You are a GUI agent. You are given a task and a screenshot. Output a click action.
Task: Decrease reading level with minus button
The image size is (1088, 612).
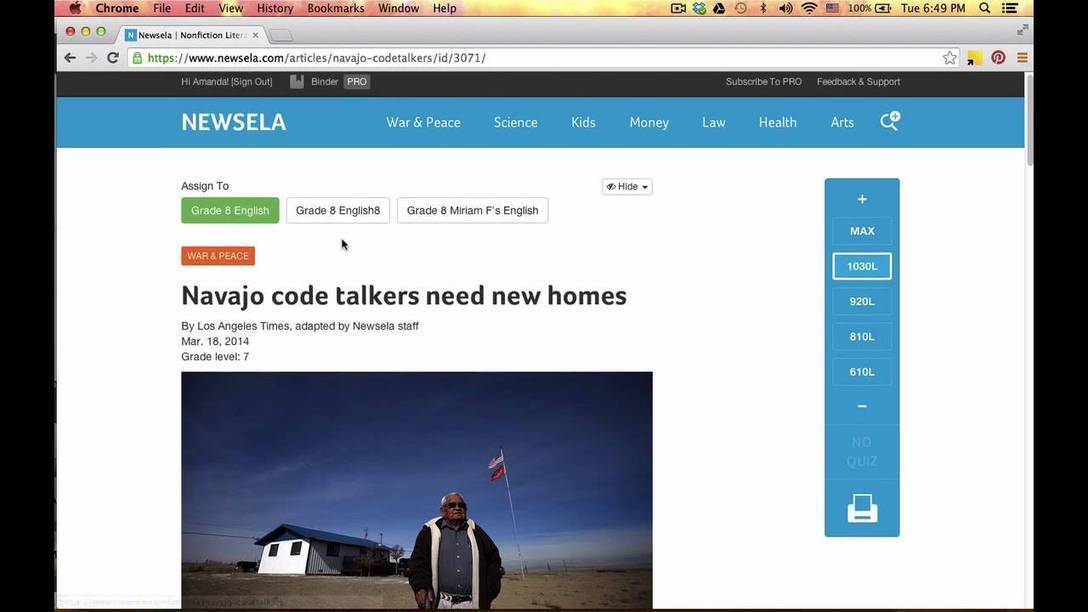point(862,406)
